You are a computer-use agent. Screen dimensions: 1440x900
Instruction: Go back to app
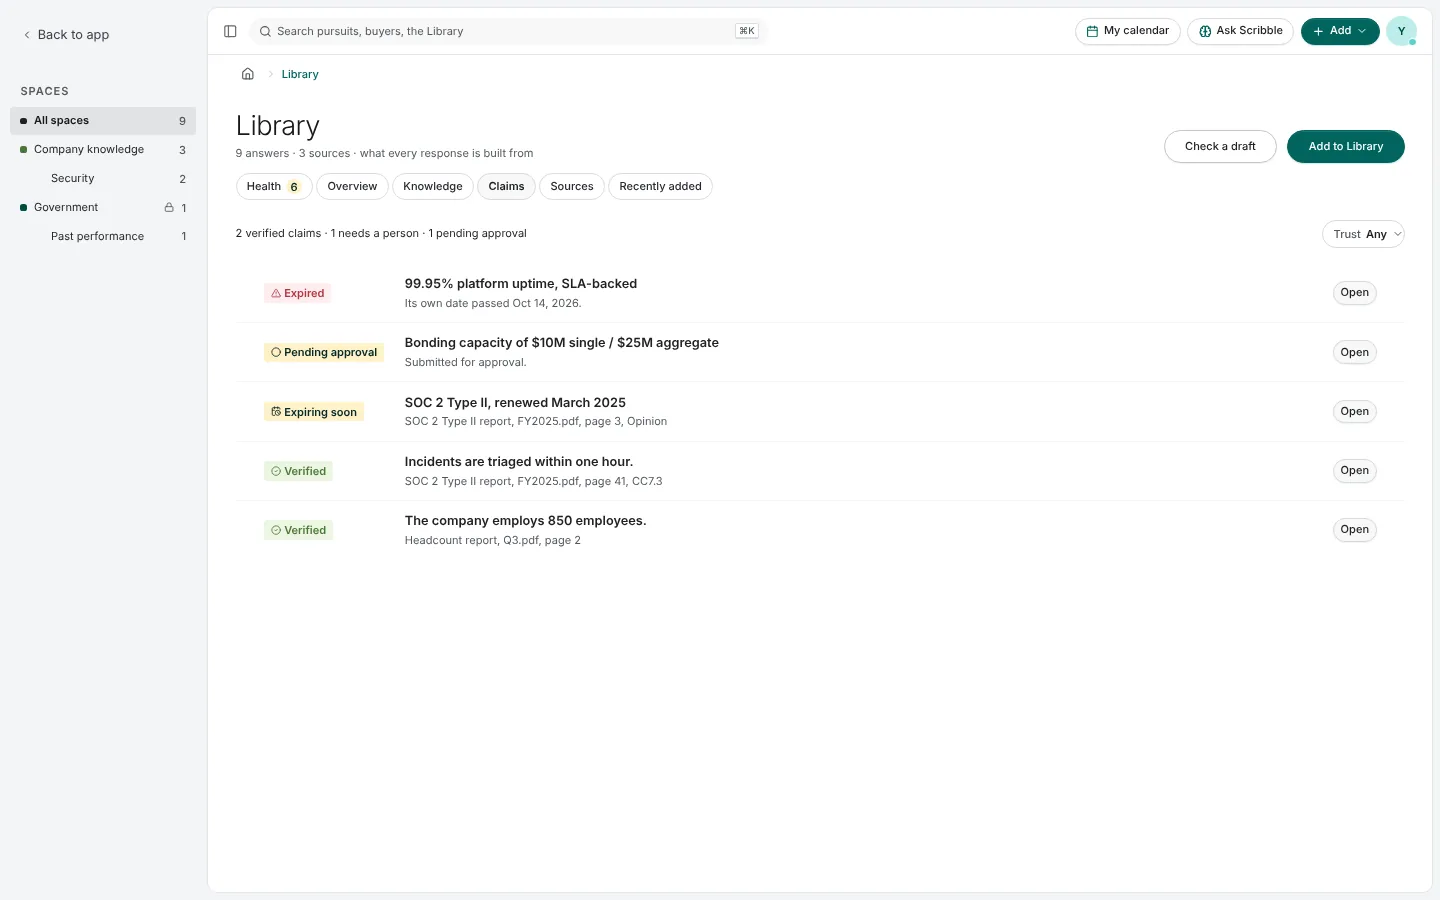click(x=66, y=35)
